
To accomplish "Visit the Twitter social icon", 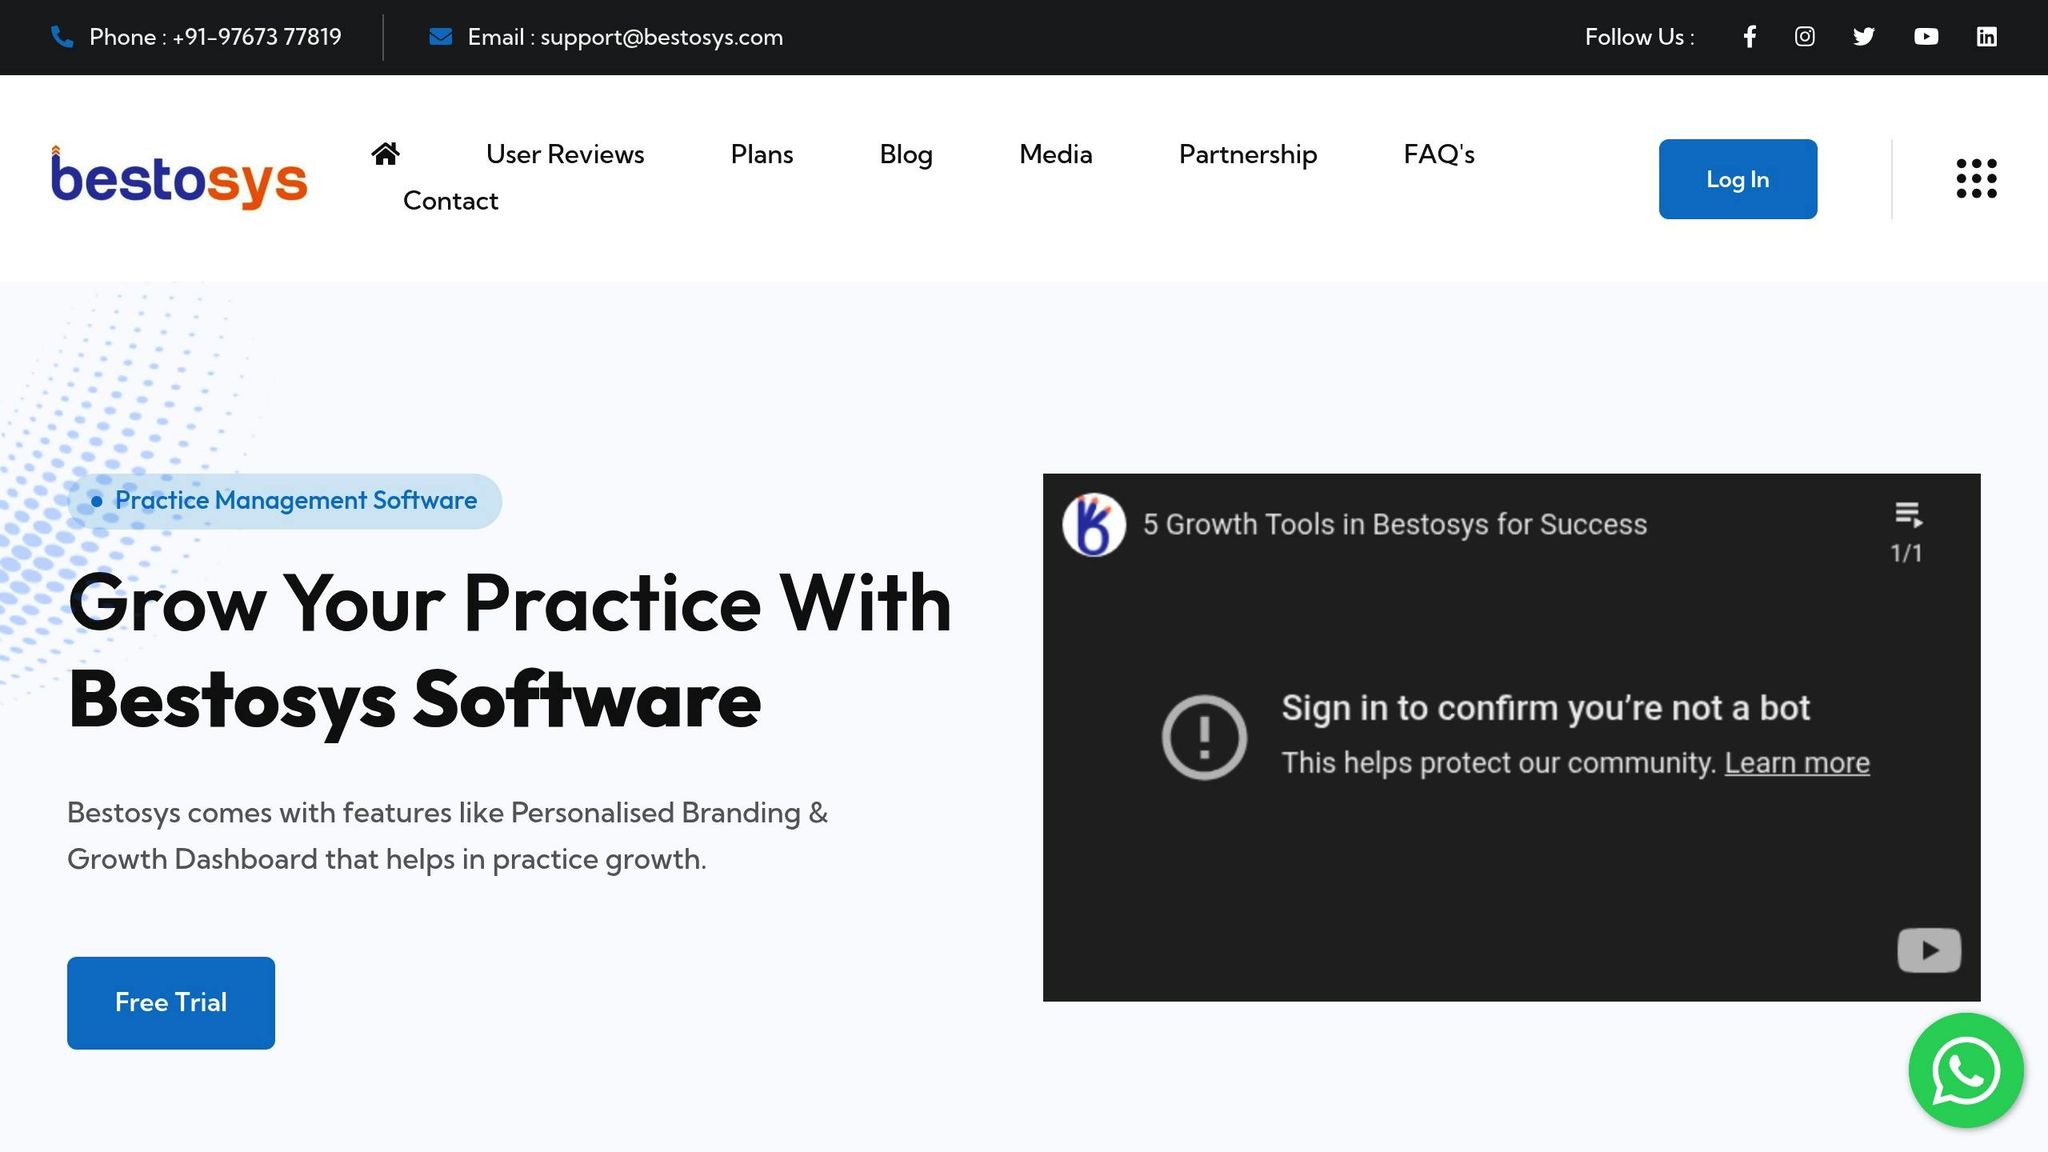I will pyautogui.click(x=1864, y=37).
